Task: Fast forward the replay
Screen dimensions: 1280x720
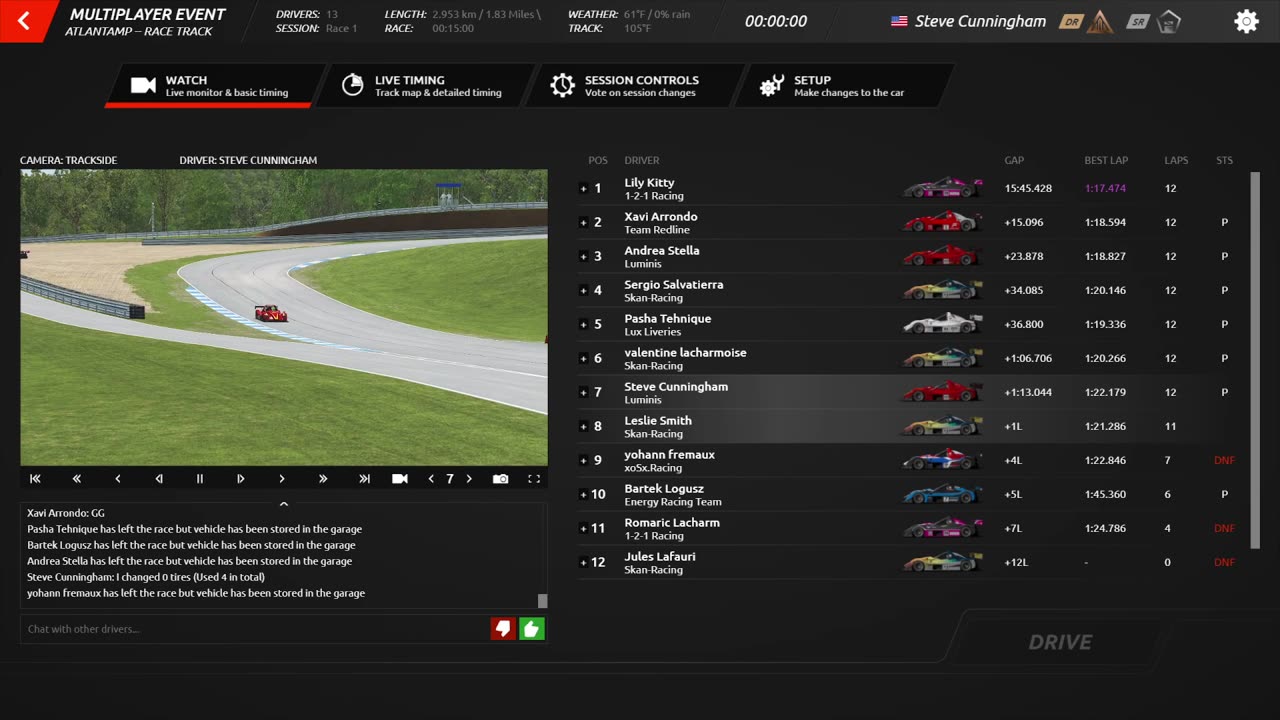Action: (x=322, y=479)
